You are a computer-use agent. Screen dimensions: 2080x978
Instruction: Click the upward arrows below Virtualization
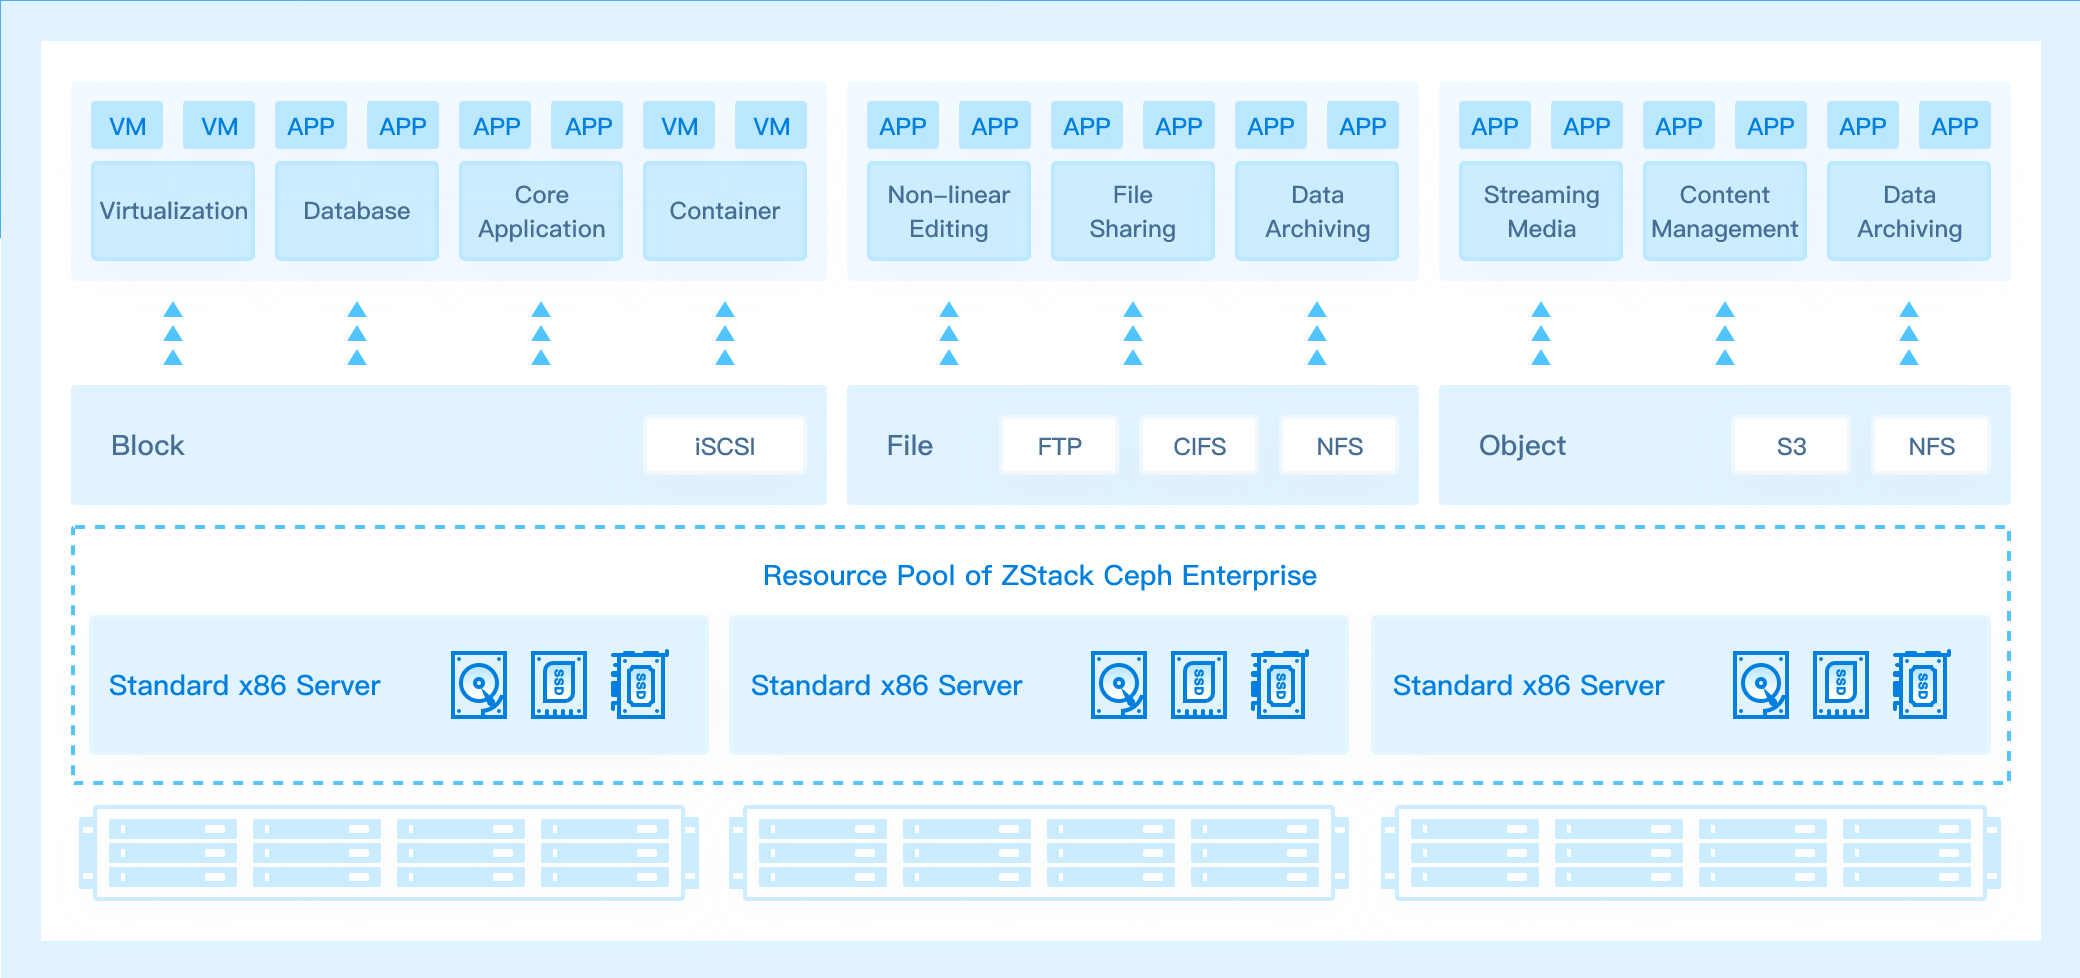coord(173,334)
